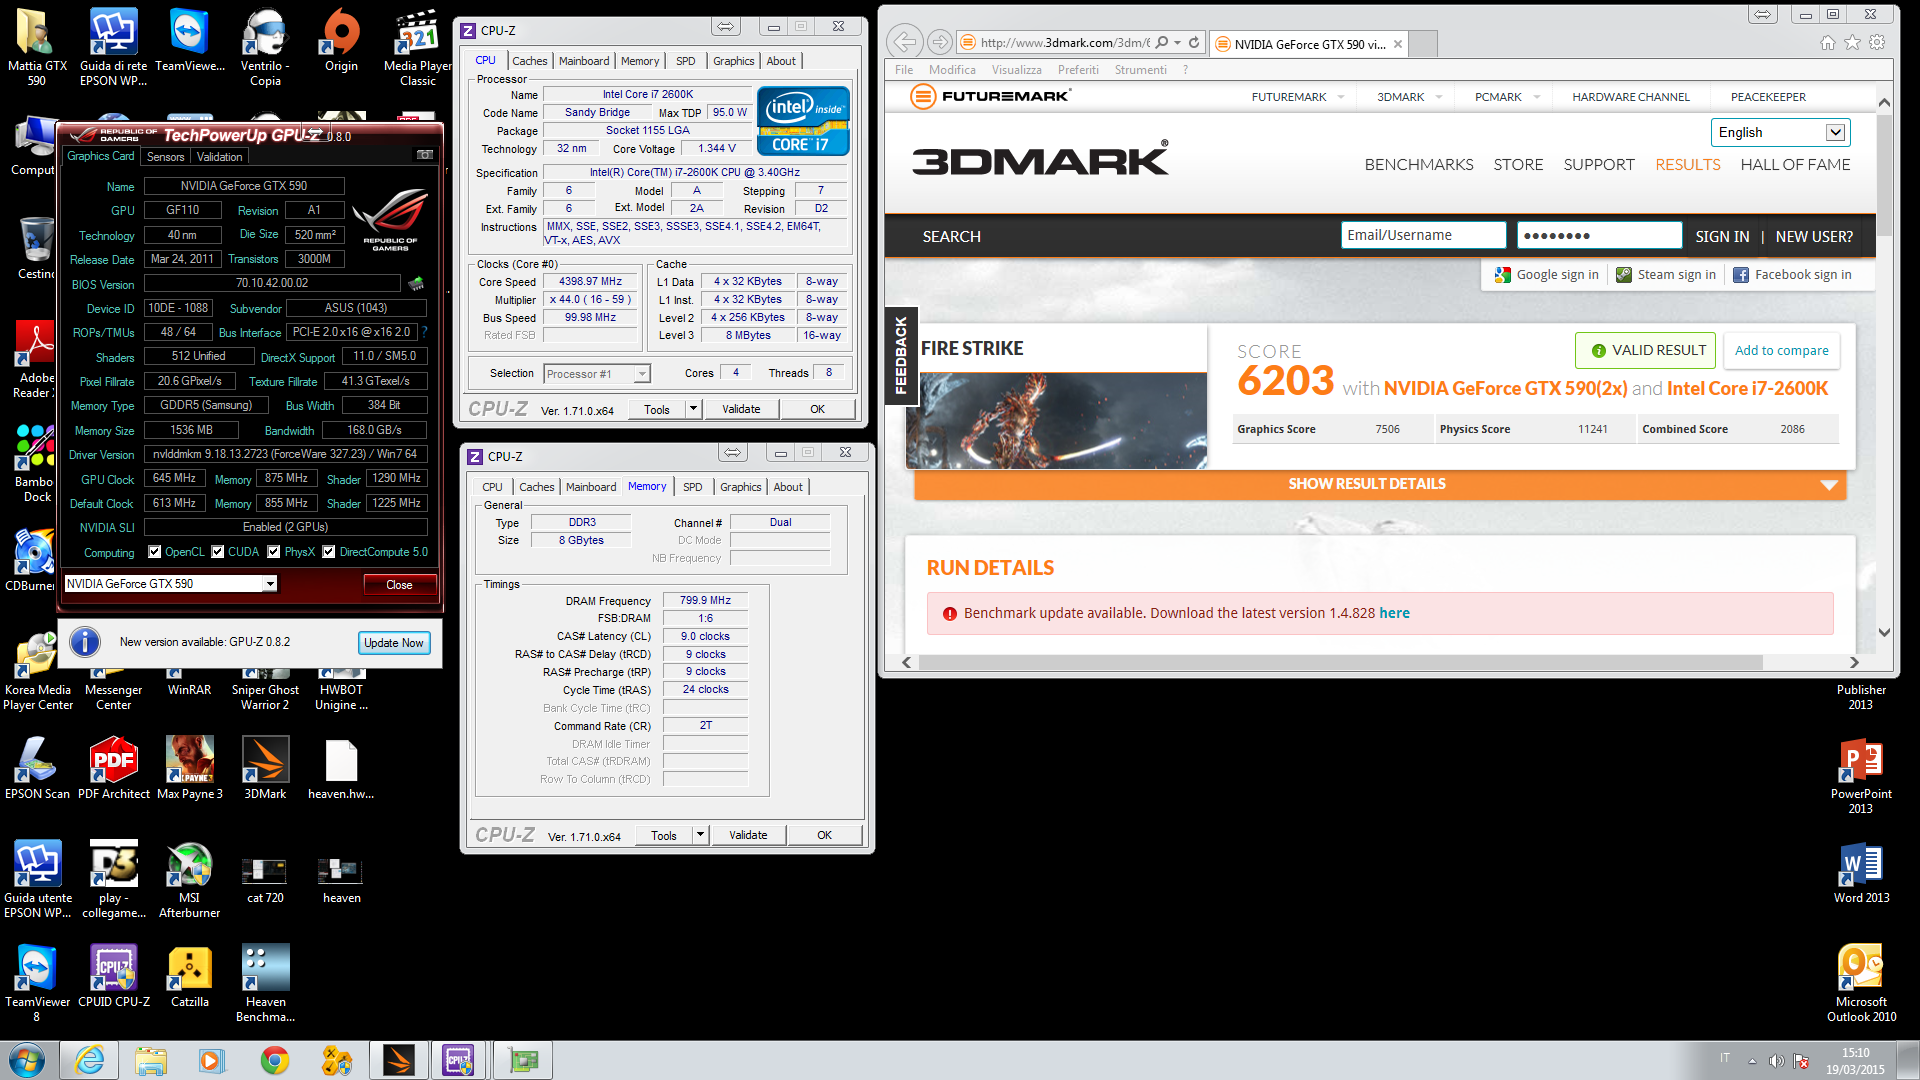Click browser vertical scrollbar
Image resolution: width=1920 pixels, height=1080 pixels.
click(1885, 367)
